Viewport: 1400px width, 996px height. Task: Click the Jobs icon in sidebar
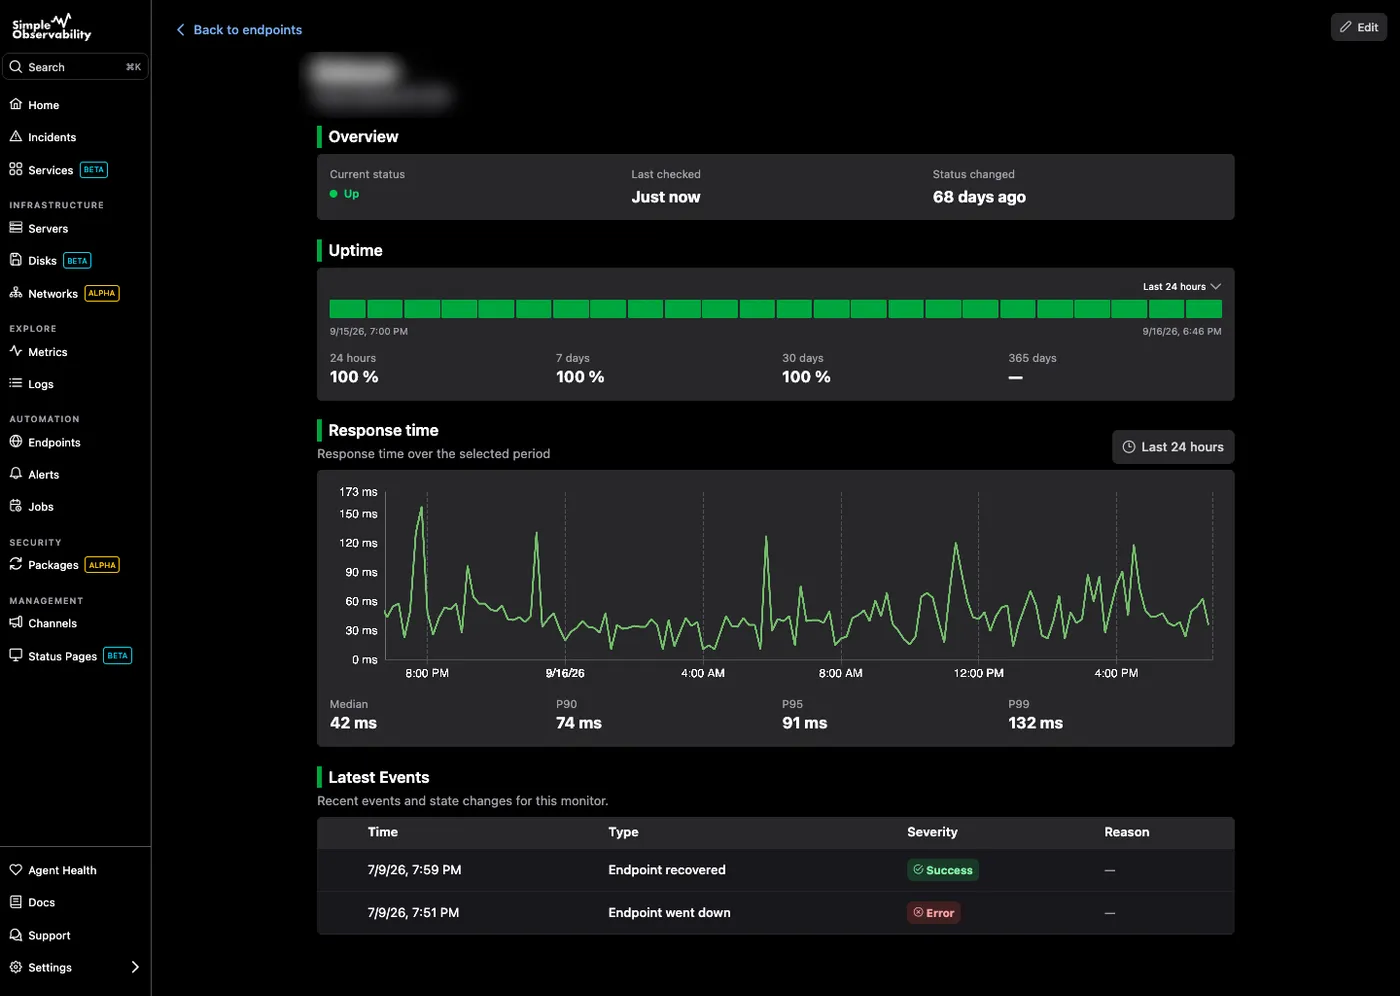(16, 506)
